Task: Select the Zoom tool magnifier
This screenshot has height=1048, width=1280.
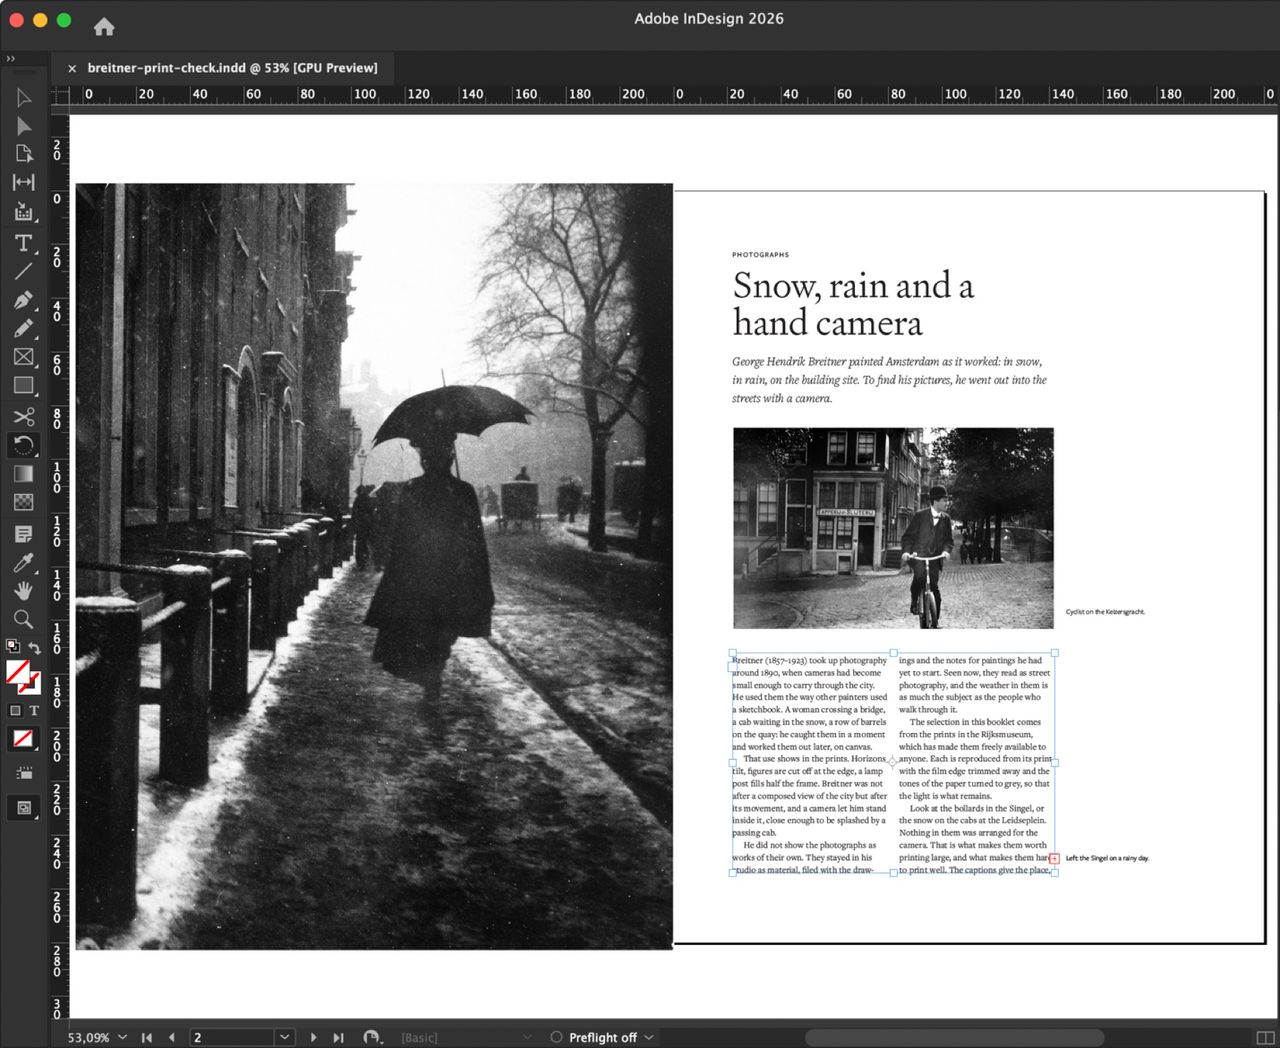Action: [x=24, y=619]
